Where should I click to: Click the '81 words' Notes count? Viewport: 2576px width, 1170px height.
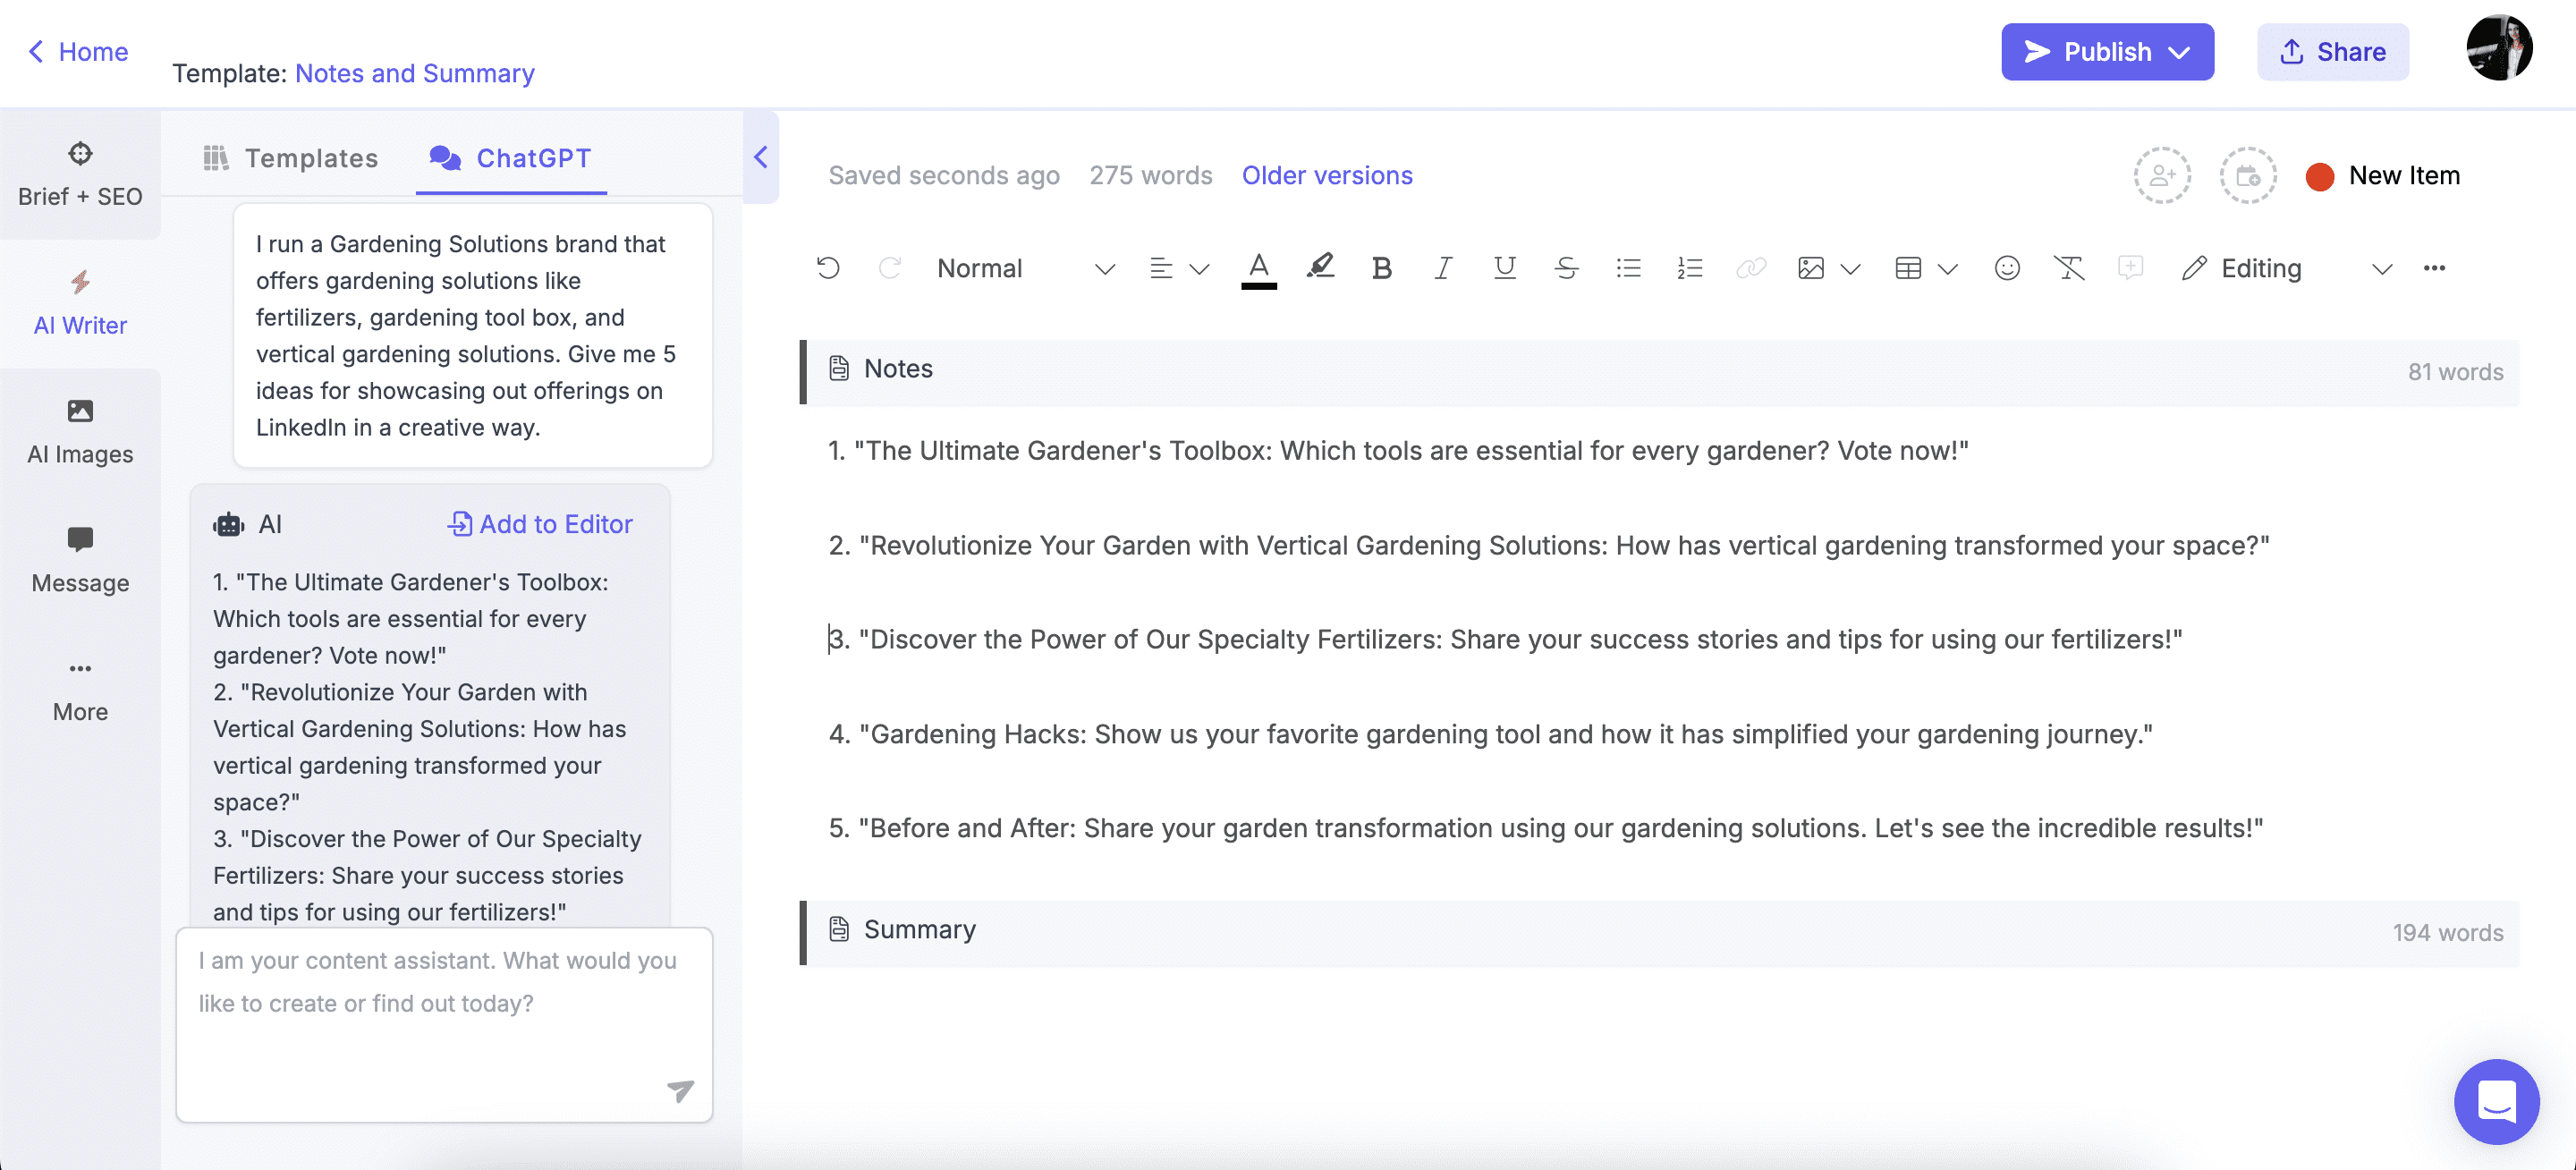pos(2455,372)
